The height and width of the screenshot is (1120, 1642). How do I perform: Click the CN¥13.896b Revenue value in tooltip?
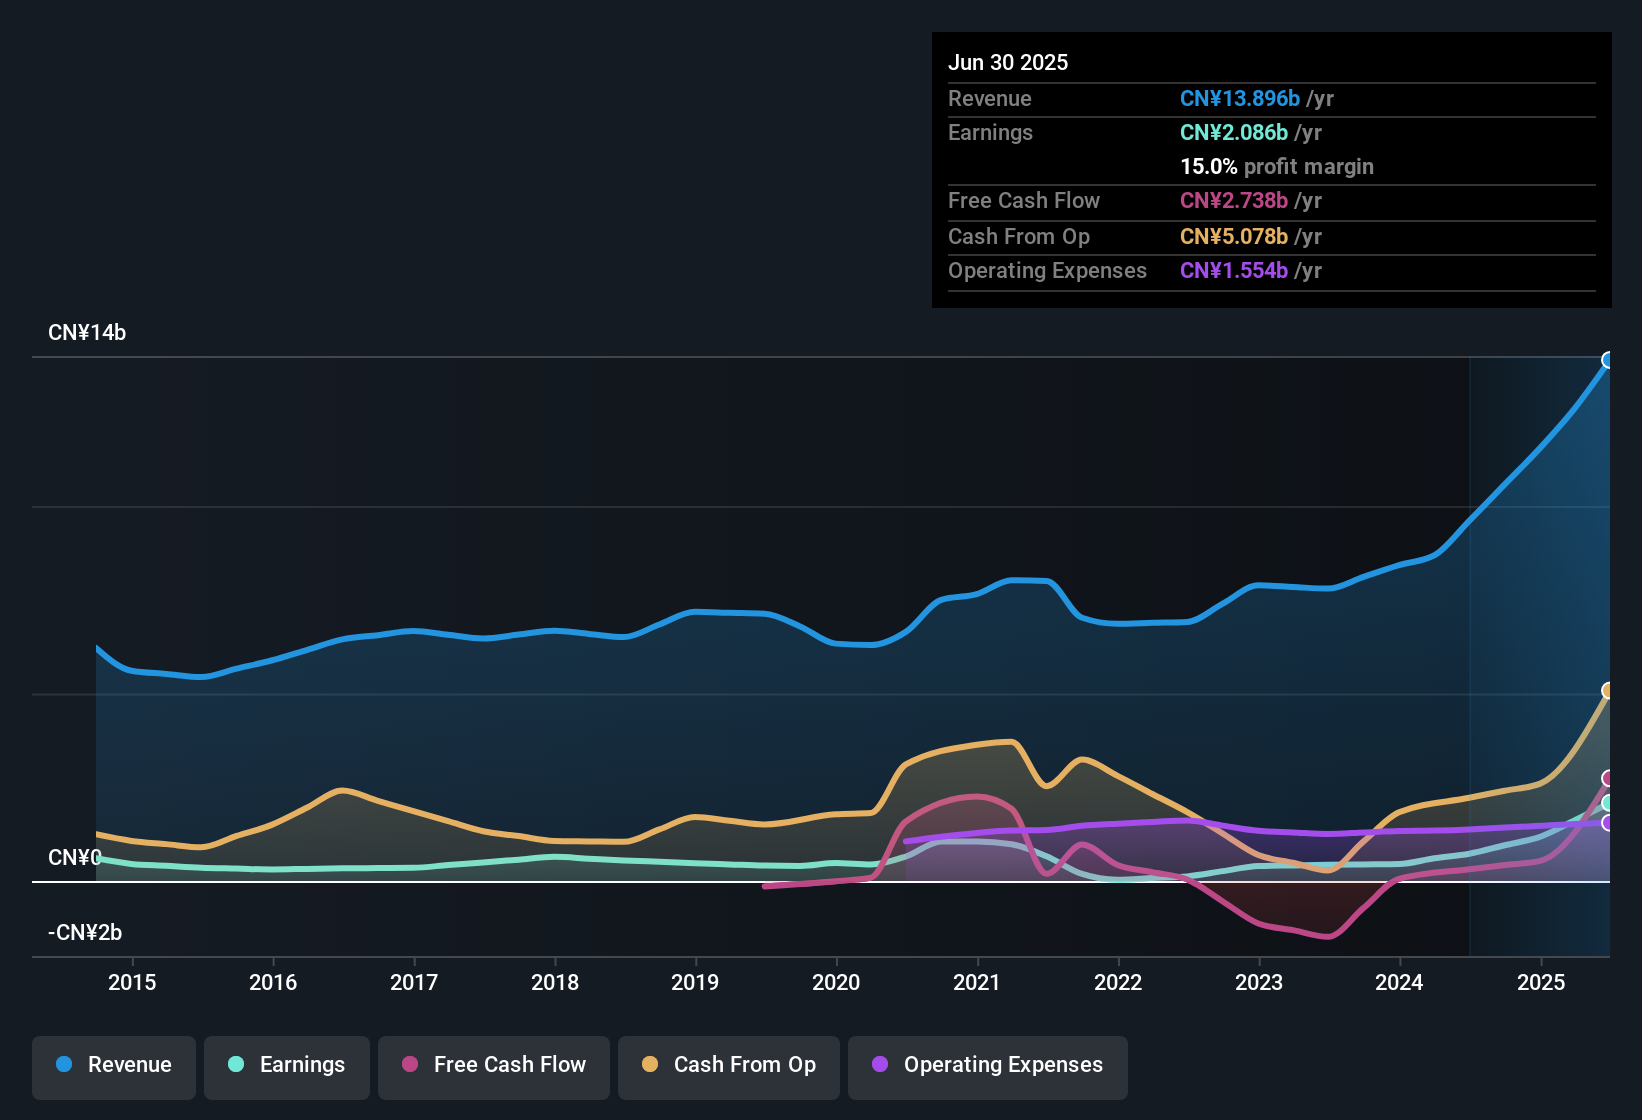click(x=1240, y=98)
